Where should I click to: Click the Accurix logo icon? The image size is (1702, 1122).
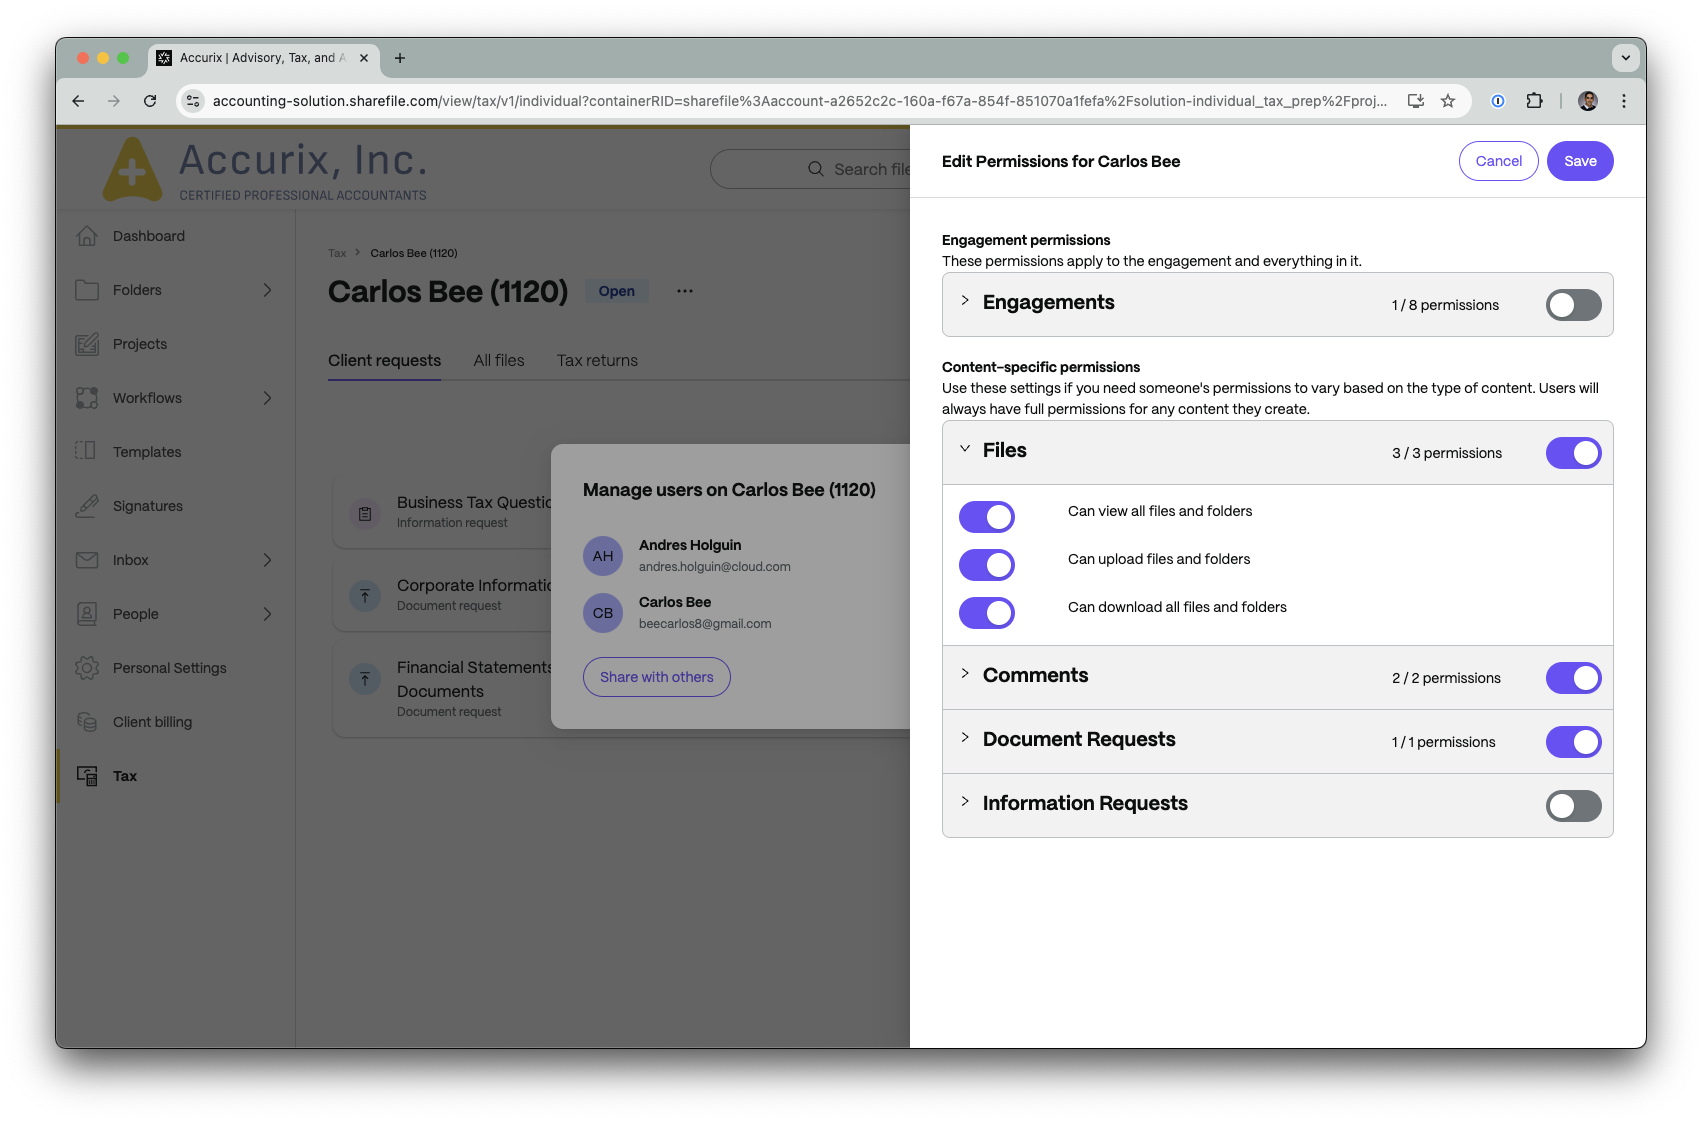132,169
